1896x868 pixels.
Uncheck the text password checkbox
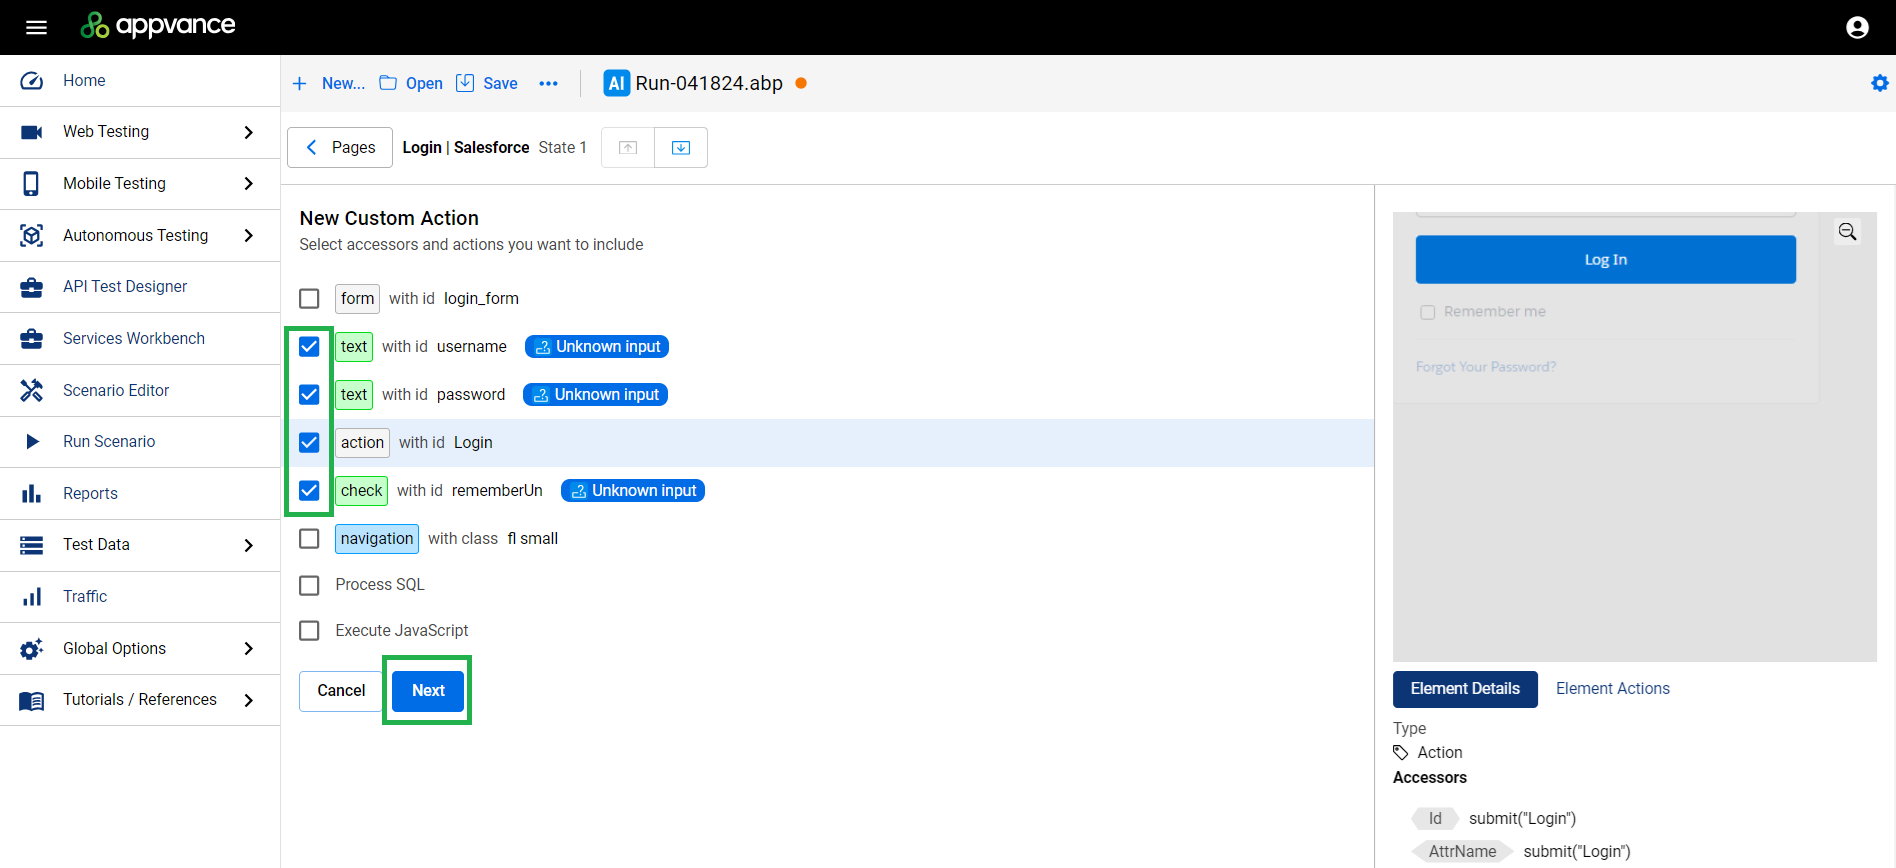(309, 395)
